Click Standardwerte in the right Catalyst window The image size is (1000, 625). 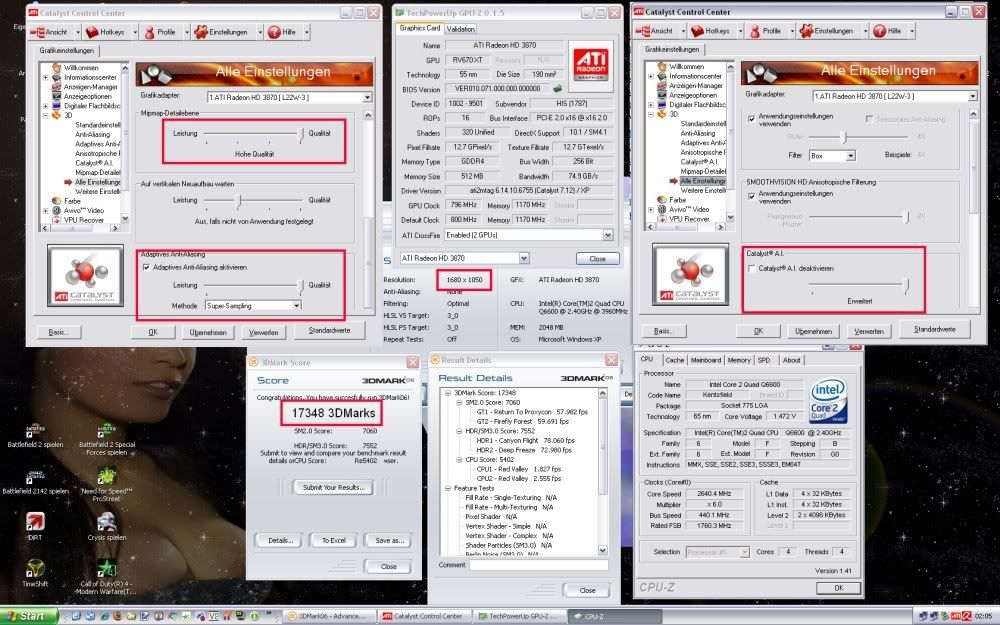[934, 329]
